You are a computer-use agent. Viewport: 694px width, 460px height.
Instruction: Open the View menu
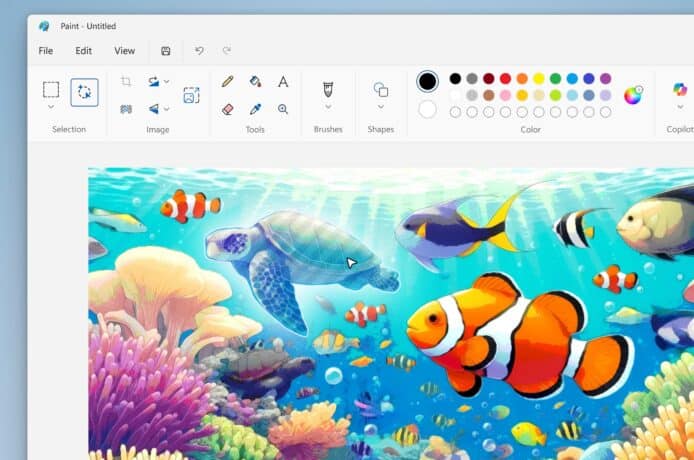tap(124, 51)
